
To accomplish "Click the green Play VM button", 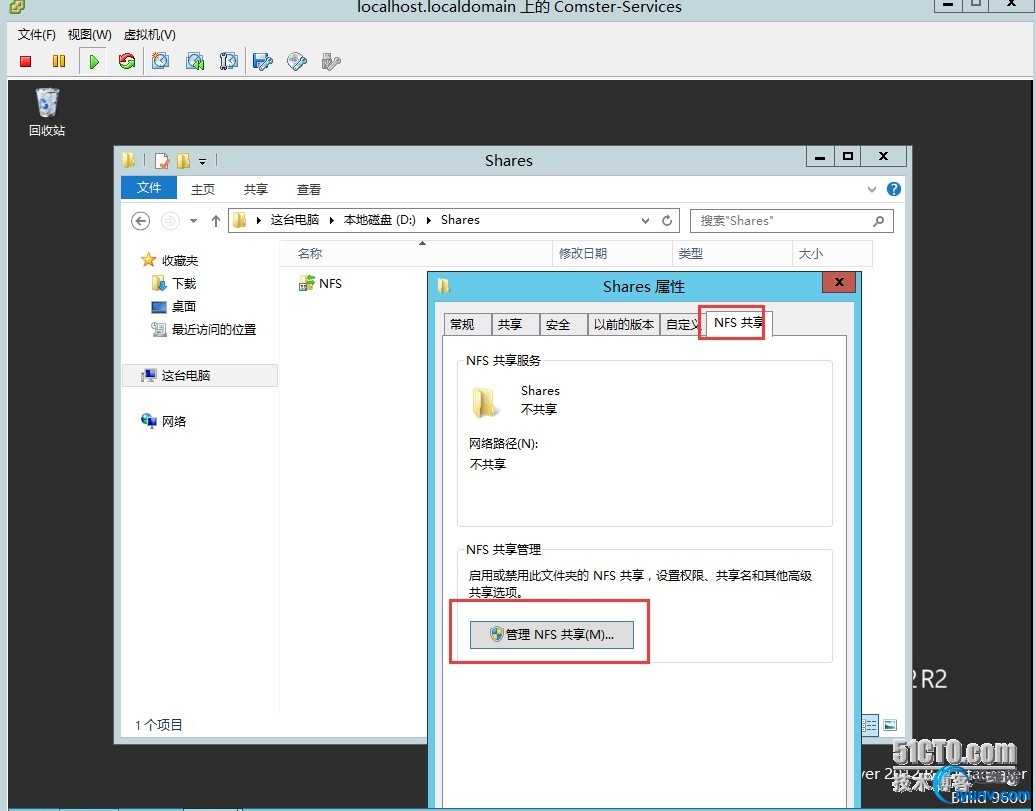I will click(94, 61).
